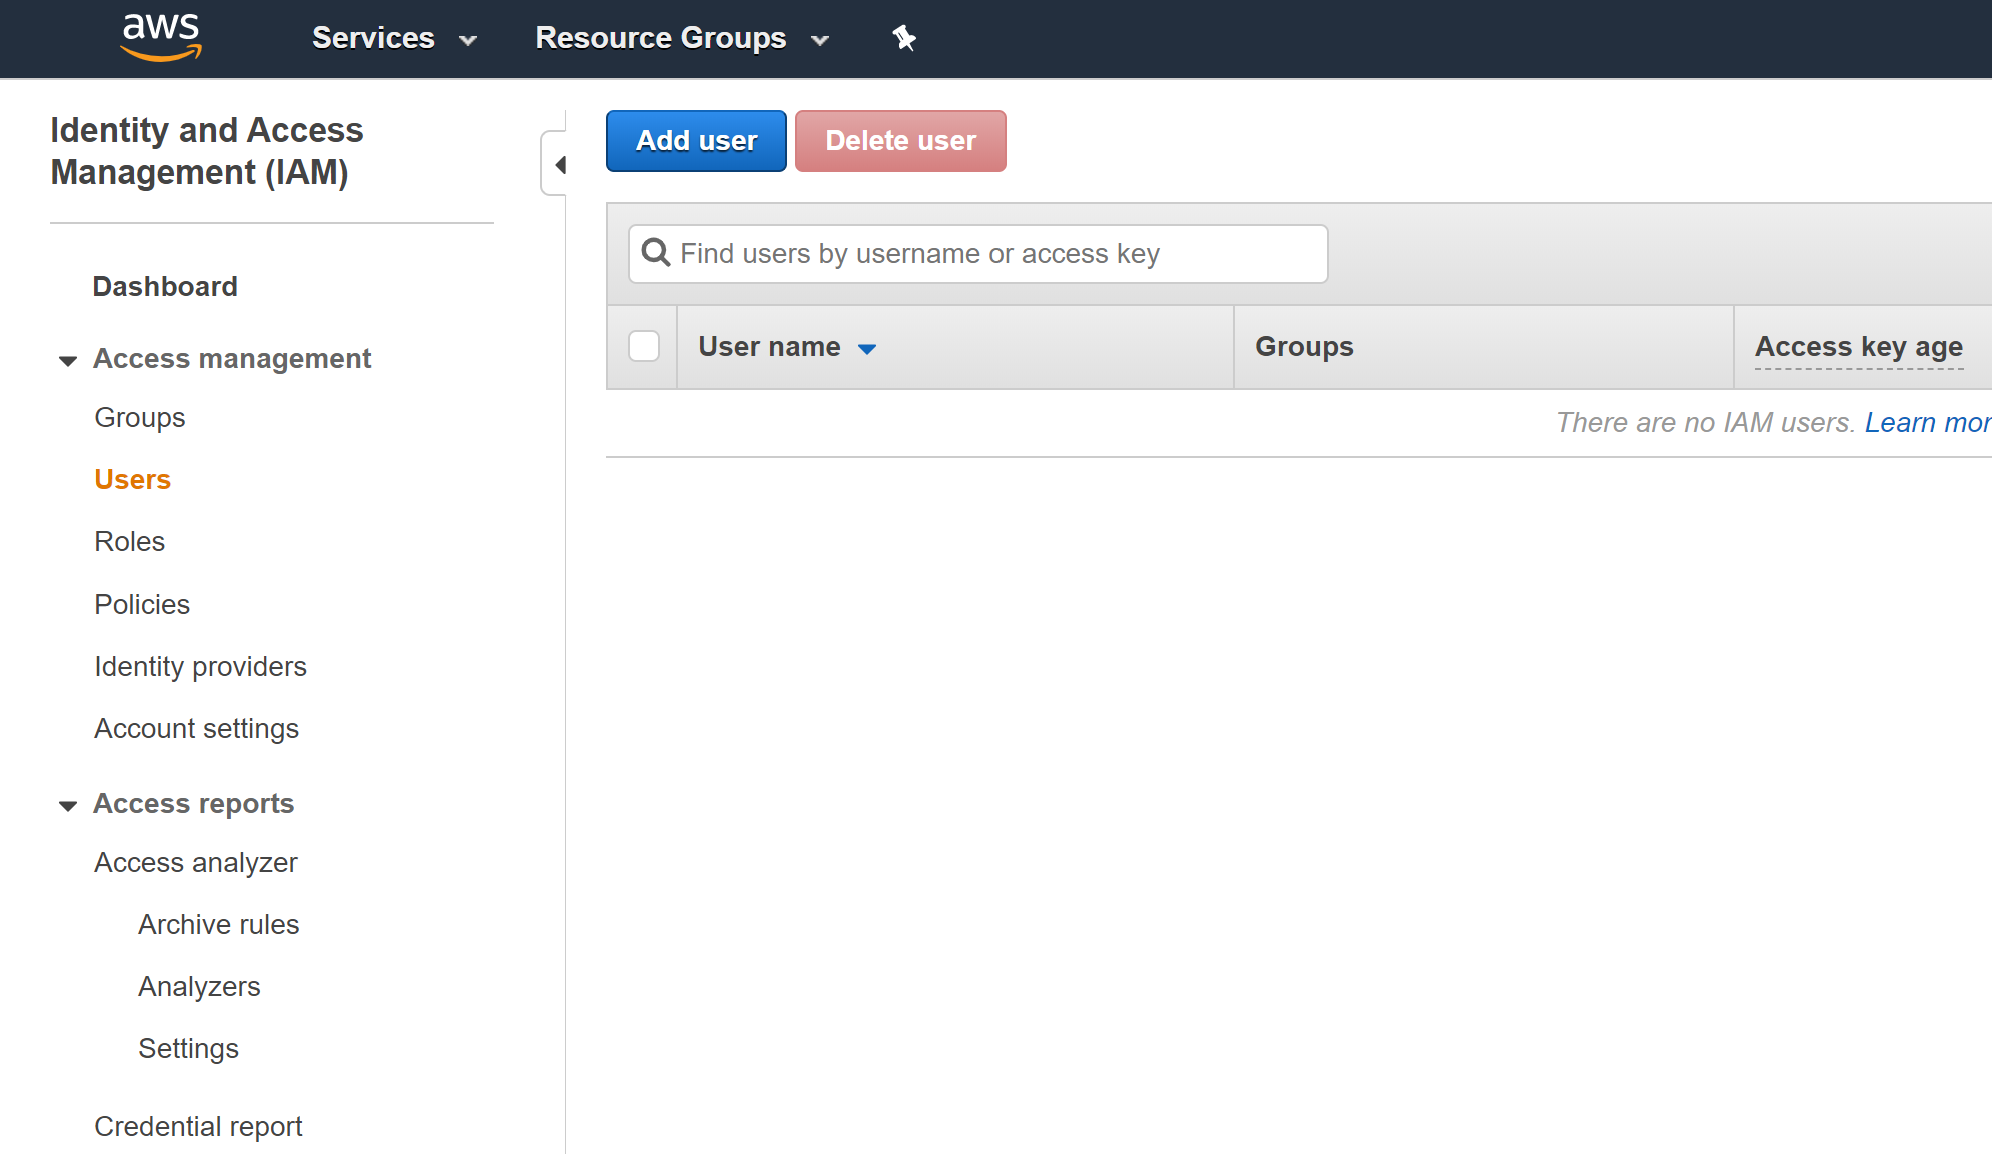The image size is (1992, 1154).
Task: Collapse the Access reports section
Action: [68, 805]
